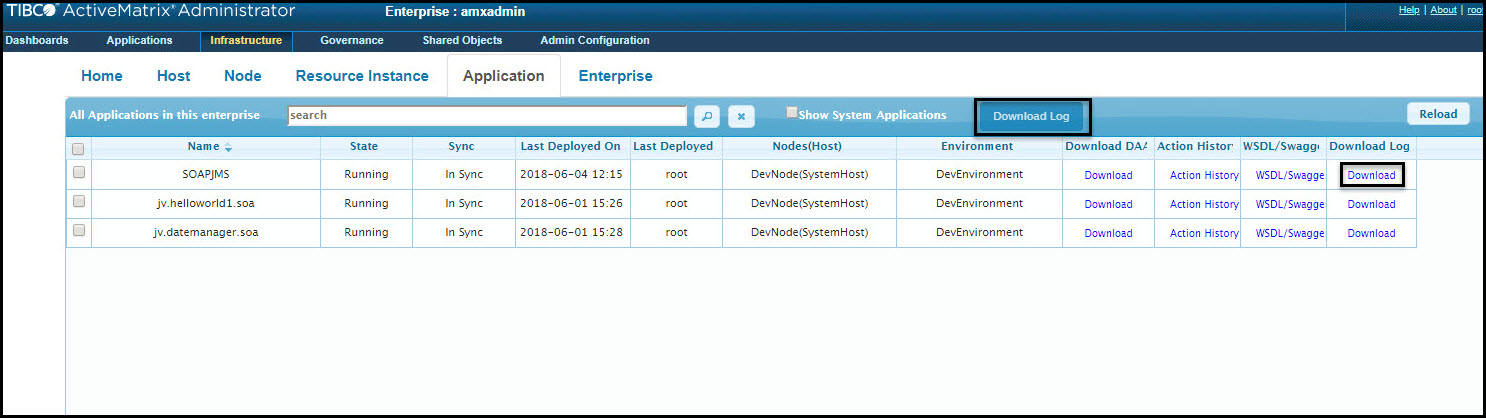Image resolution: width=1486 pixels, height=418 pixels.
Task: Tick the SOAPJMS row checkbox
Action: [x=79, y=173]
